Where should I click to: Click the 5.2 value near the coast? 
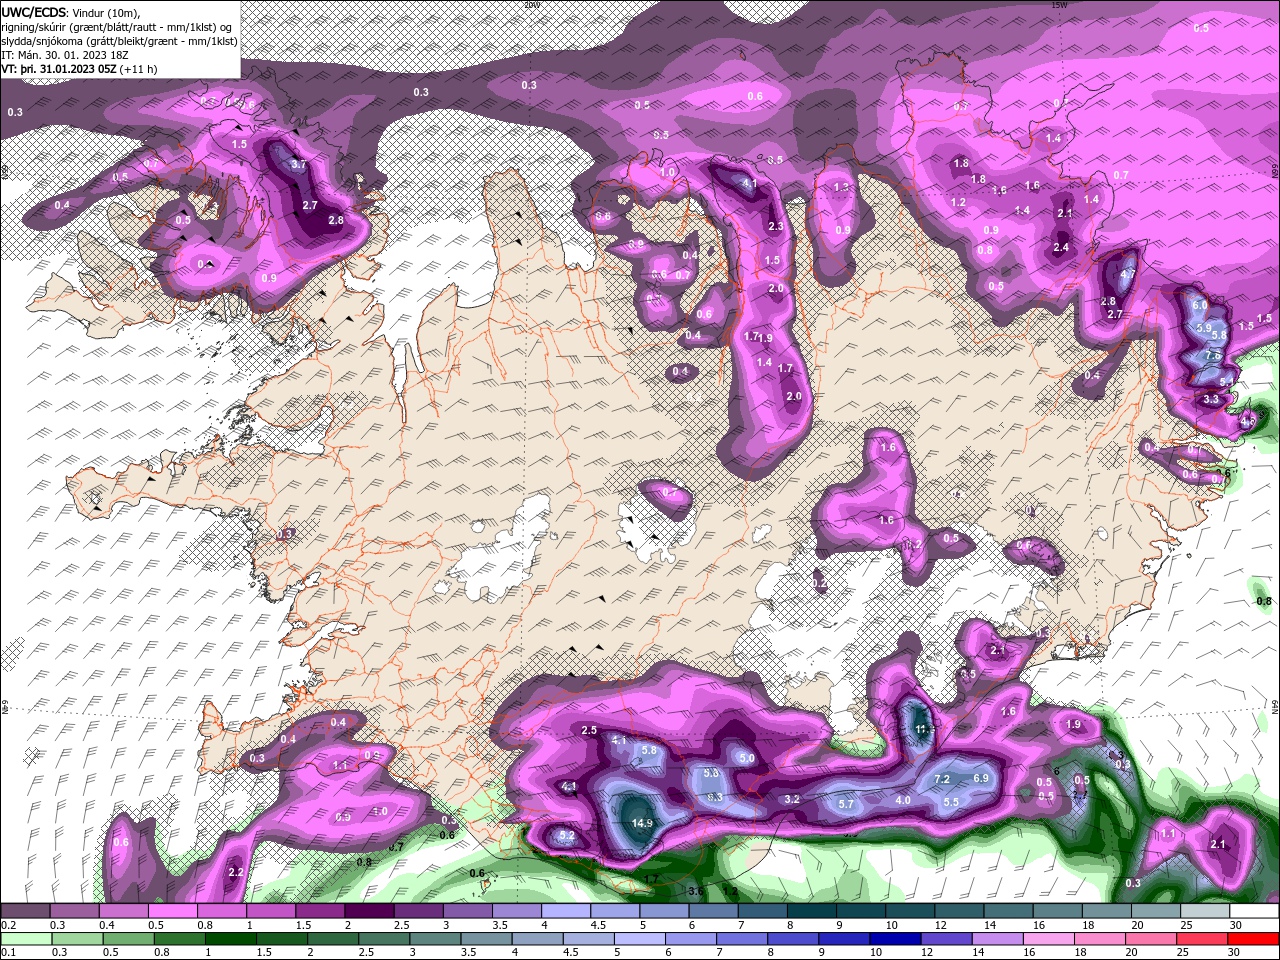[x=567, y=835]
